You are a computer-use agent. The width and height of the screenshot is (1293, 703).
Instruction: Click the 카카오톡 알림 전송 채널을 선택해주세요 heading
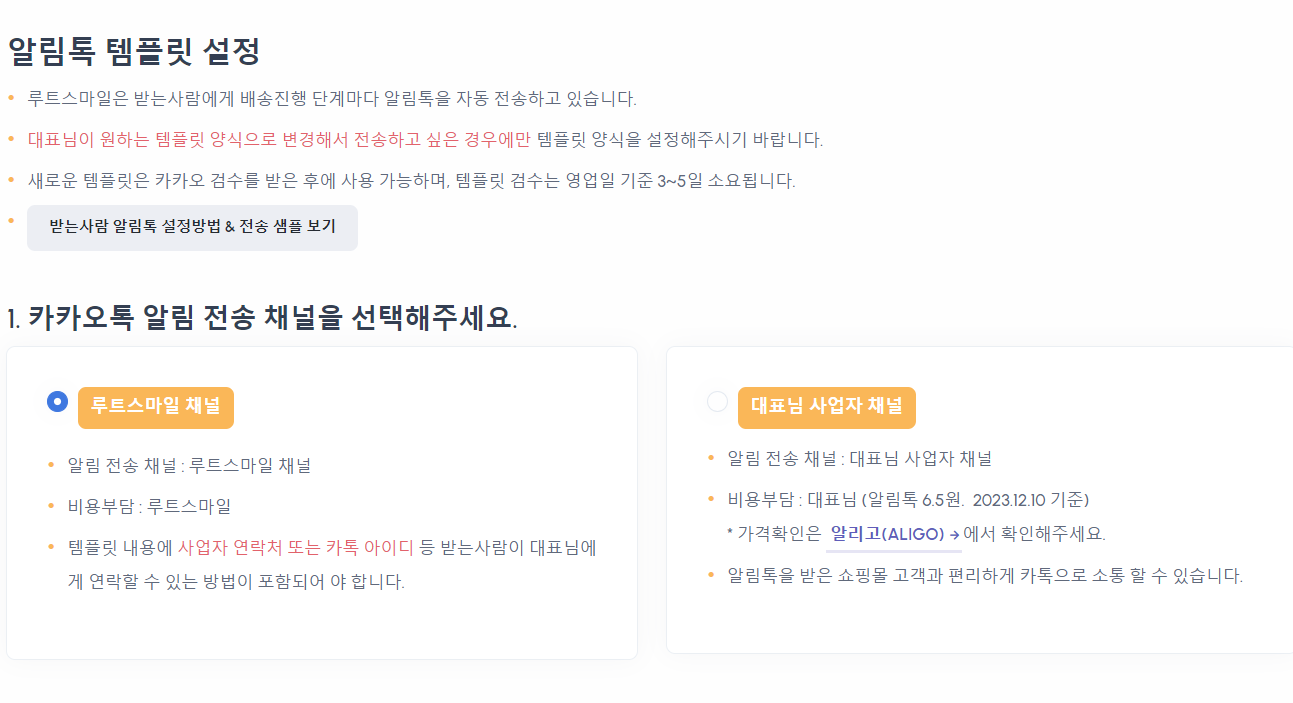(x=270, y=318)
